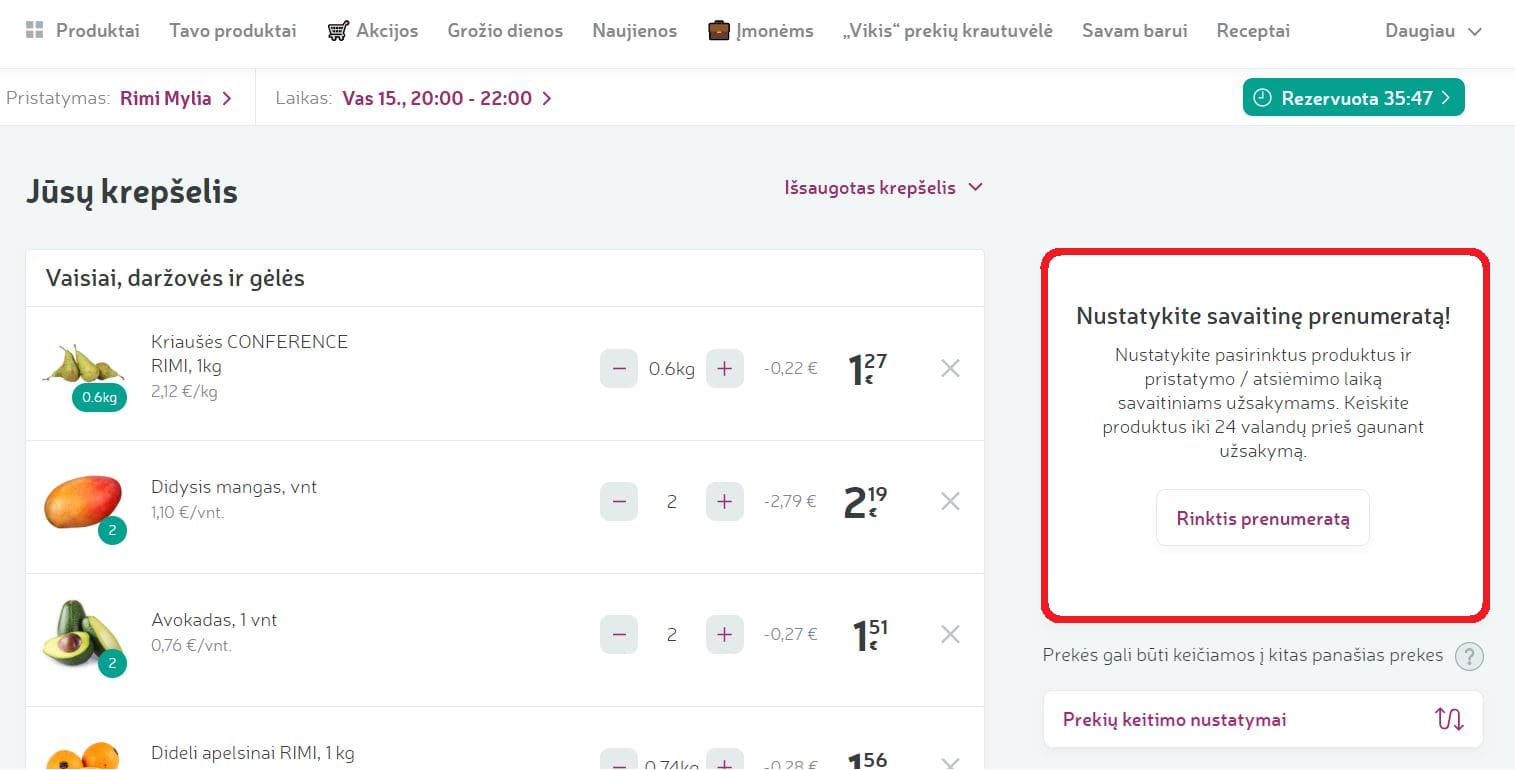Click the Produktai grid icon
This screenshot has height=770, width=1515.
click(35, 30)
